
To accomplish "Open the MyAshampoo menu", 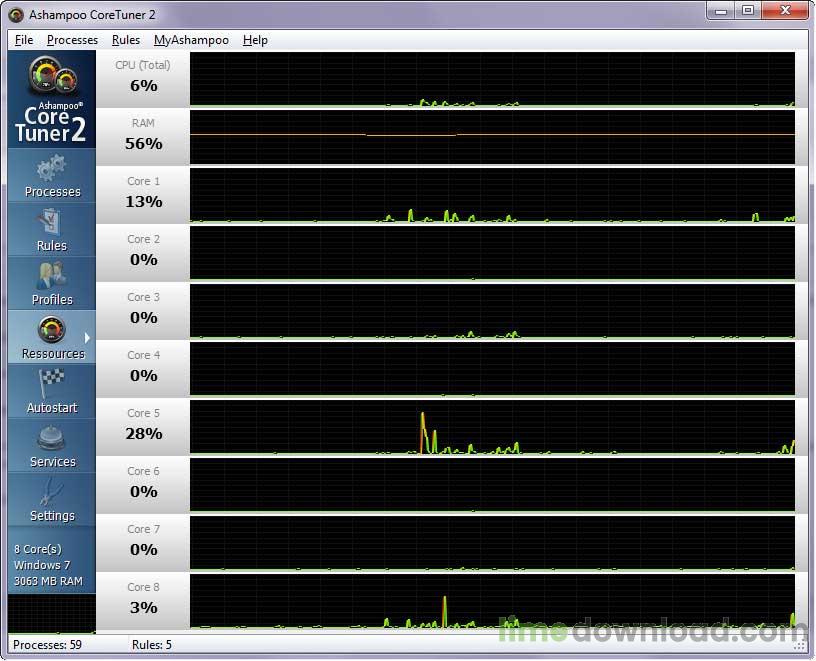I will click(x=191, y=40).
